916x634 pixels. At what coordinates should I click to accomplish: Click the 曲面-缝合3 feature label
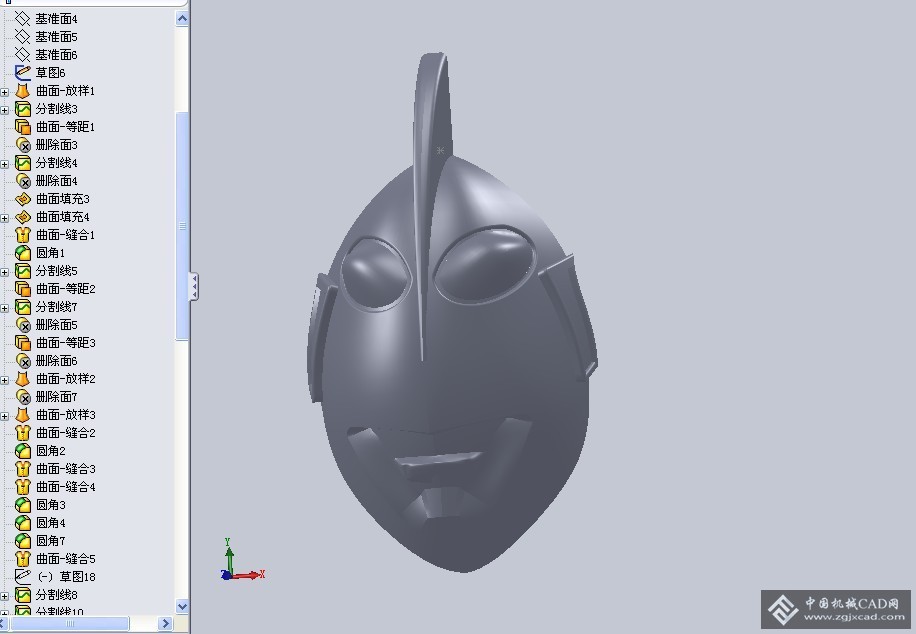click(65, 469)
